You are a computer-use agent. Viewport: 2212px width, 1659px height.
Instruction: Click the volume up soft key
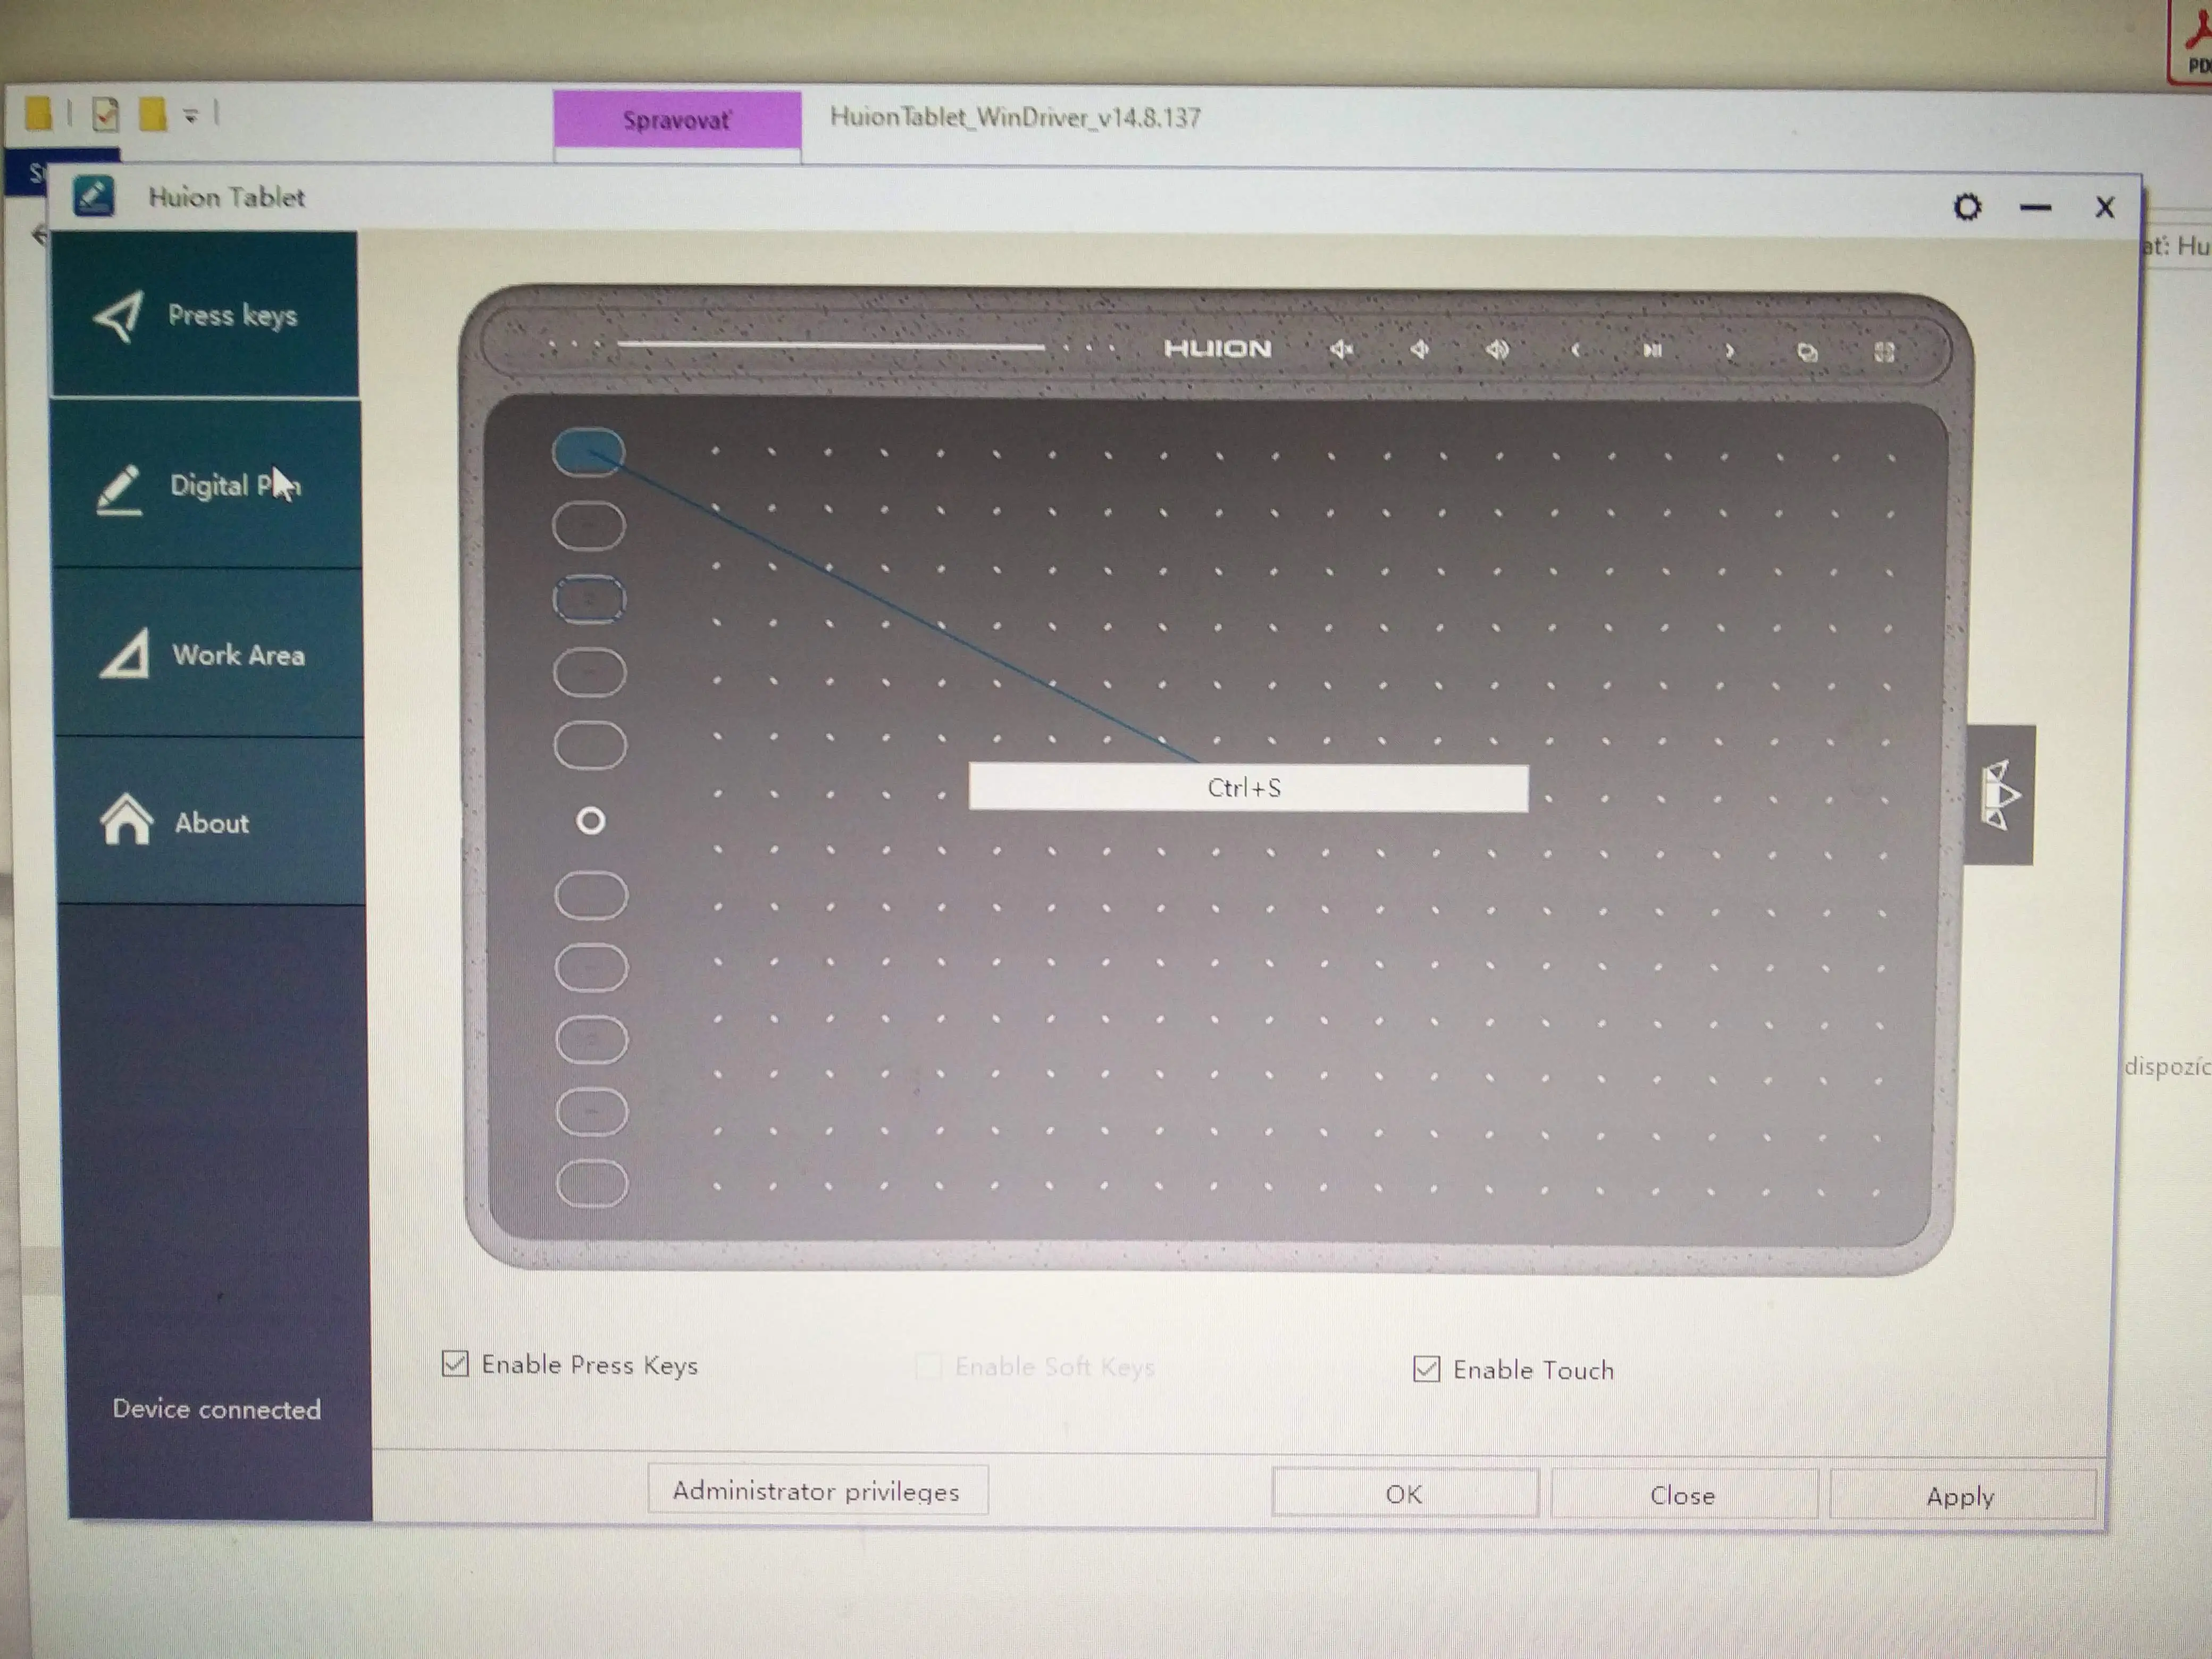tap(1497, 349)
